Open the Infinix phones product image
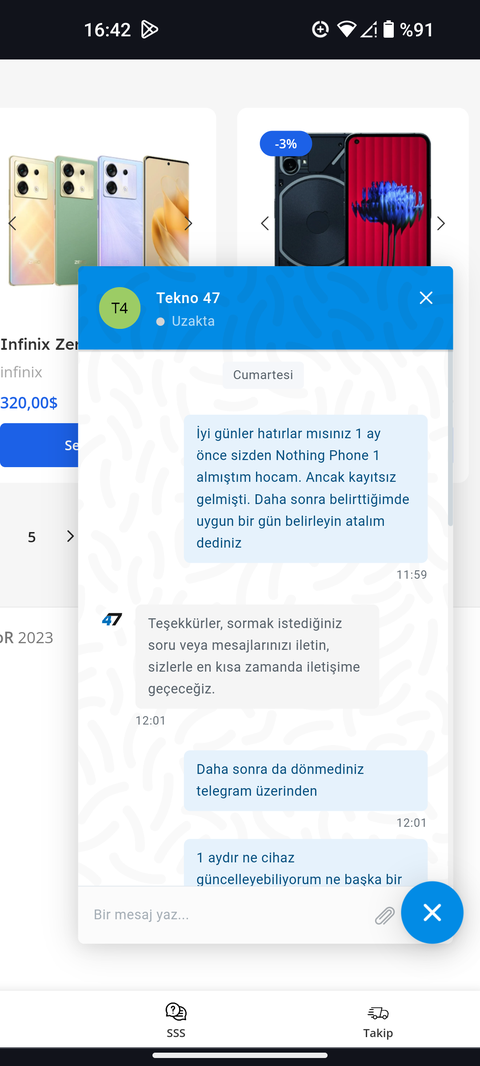The height and width of the screenshot is (1066, 480). click(100, 221)
